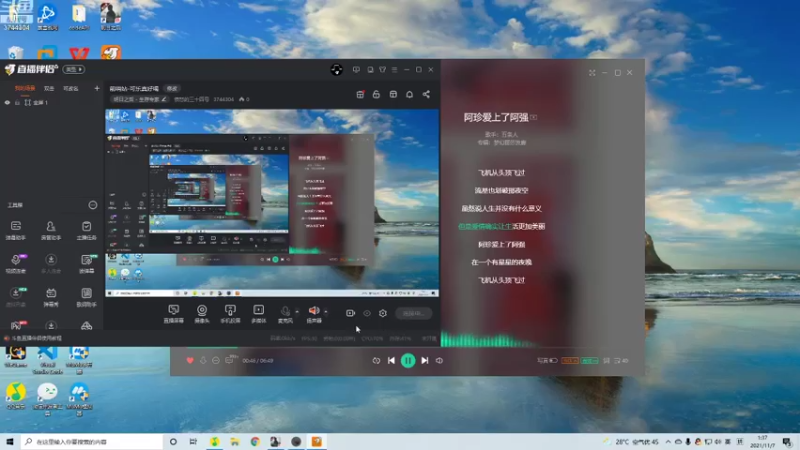Toggle lock icon on 全屏 1 source
This screenshot has height=450, width=800.
pos(17,103)
